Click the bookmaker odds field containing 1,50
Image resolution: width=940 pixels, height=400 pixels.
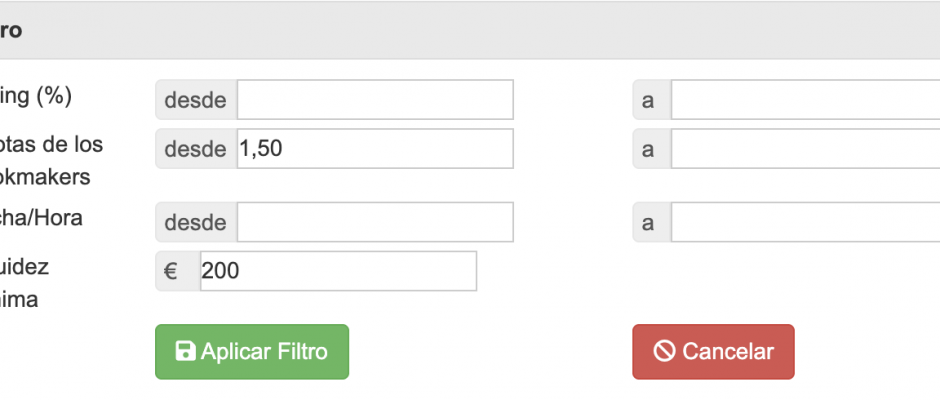(x=375, y=149)
